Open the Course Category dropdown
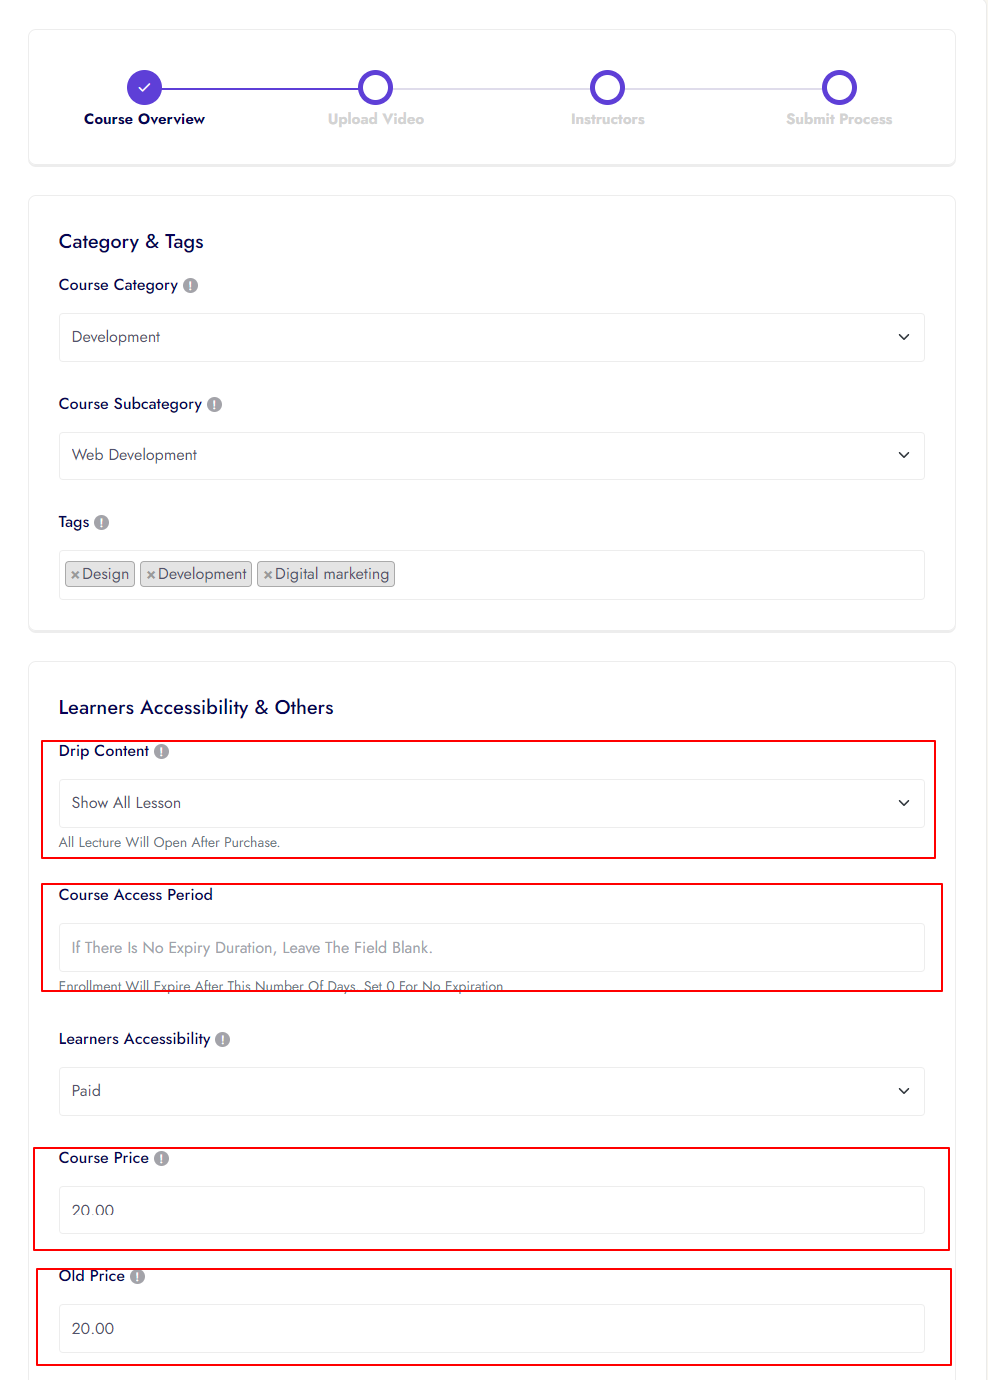This screenshot has height=1380, width=988. pyautogui.click(x=491, y=338)
